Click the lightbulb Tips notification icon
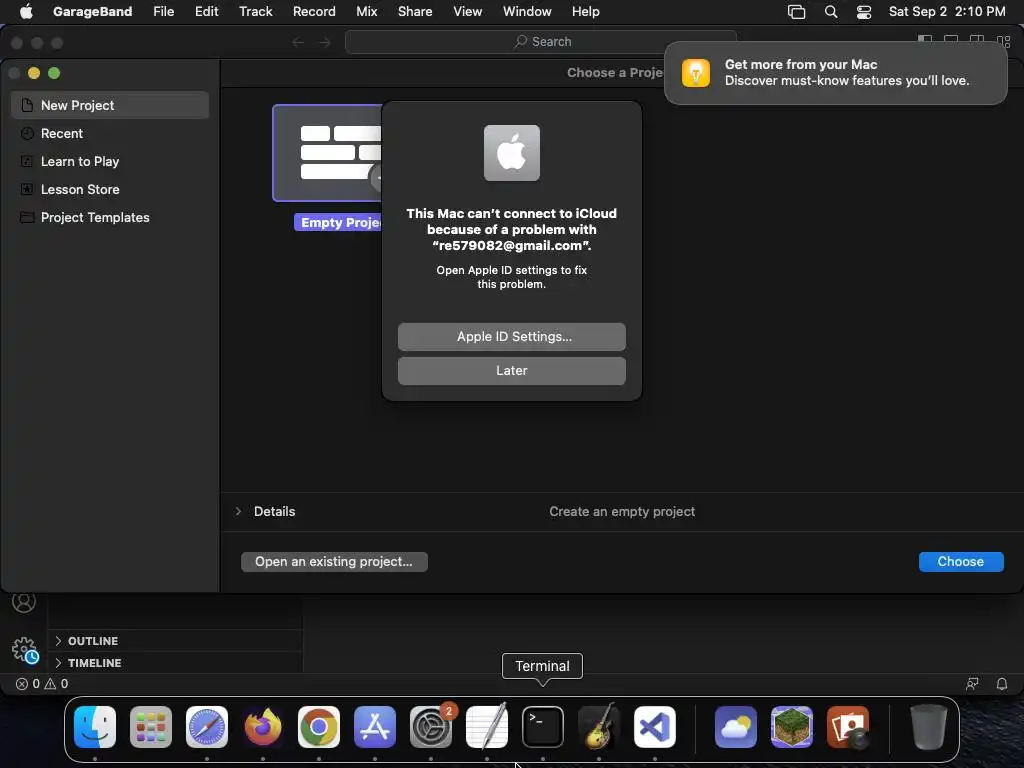This screenshot has height=768, width=1024. [696, 72]
